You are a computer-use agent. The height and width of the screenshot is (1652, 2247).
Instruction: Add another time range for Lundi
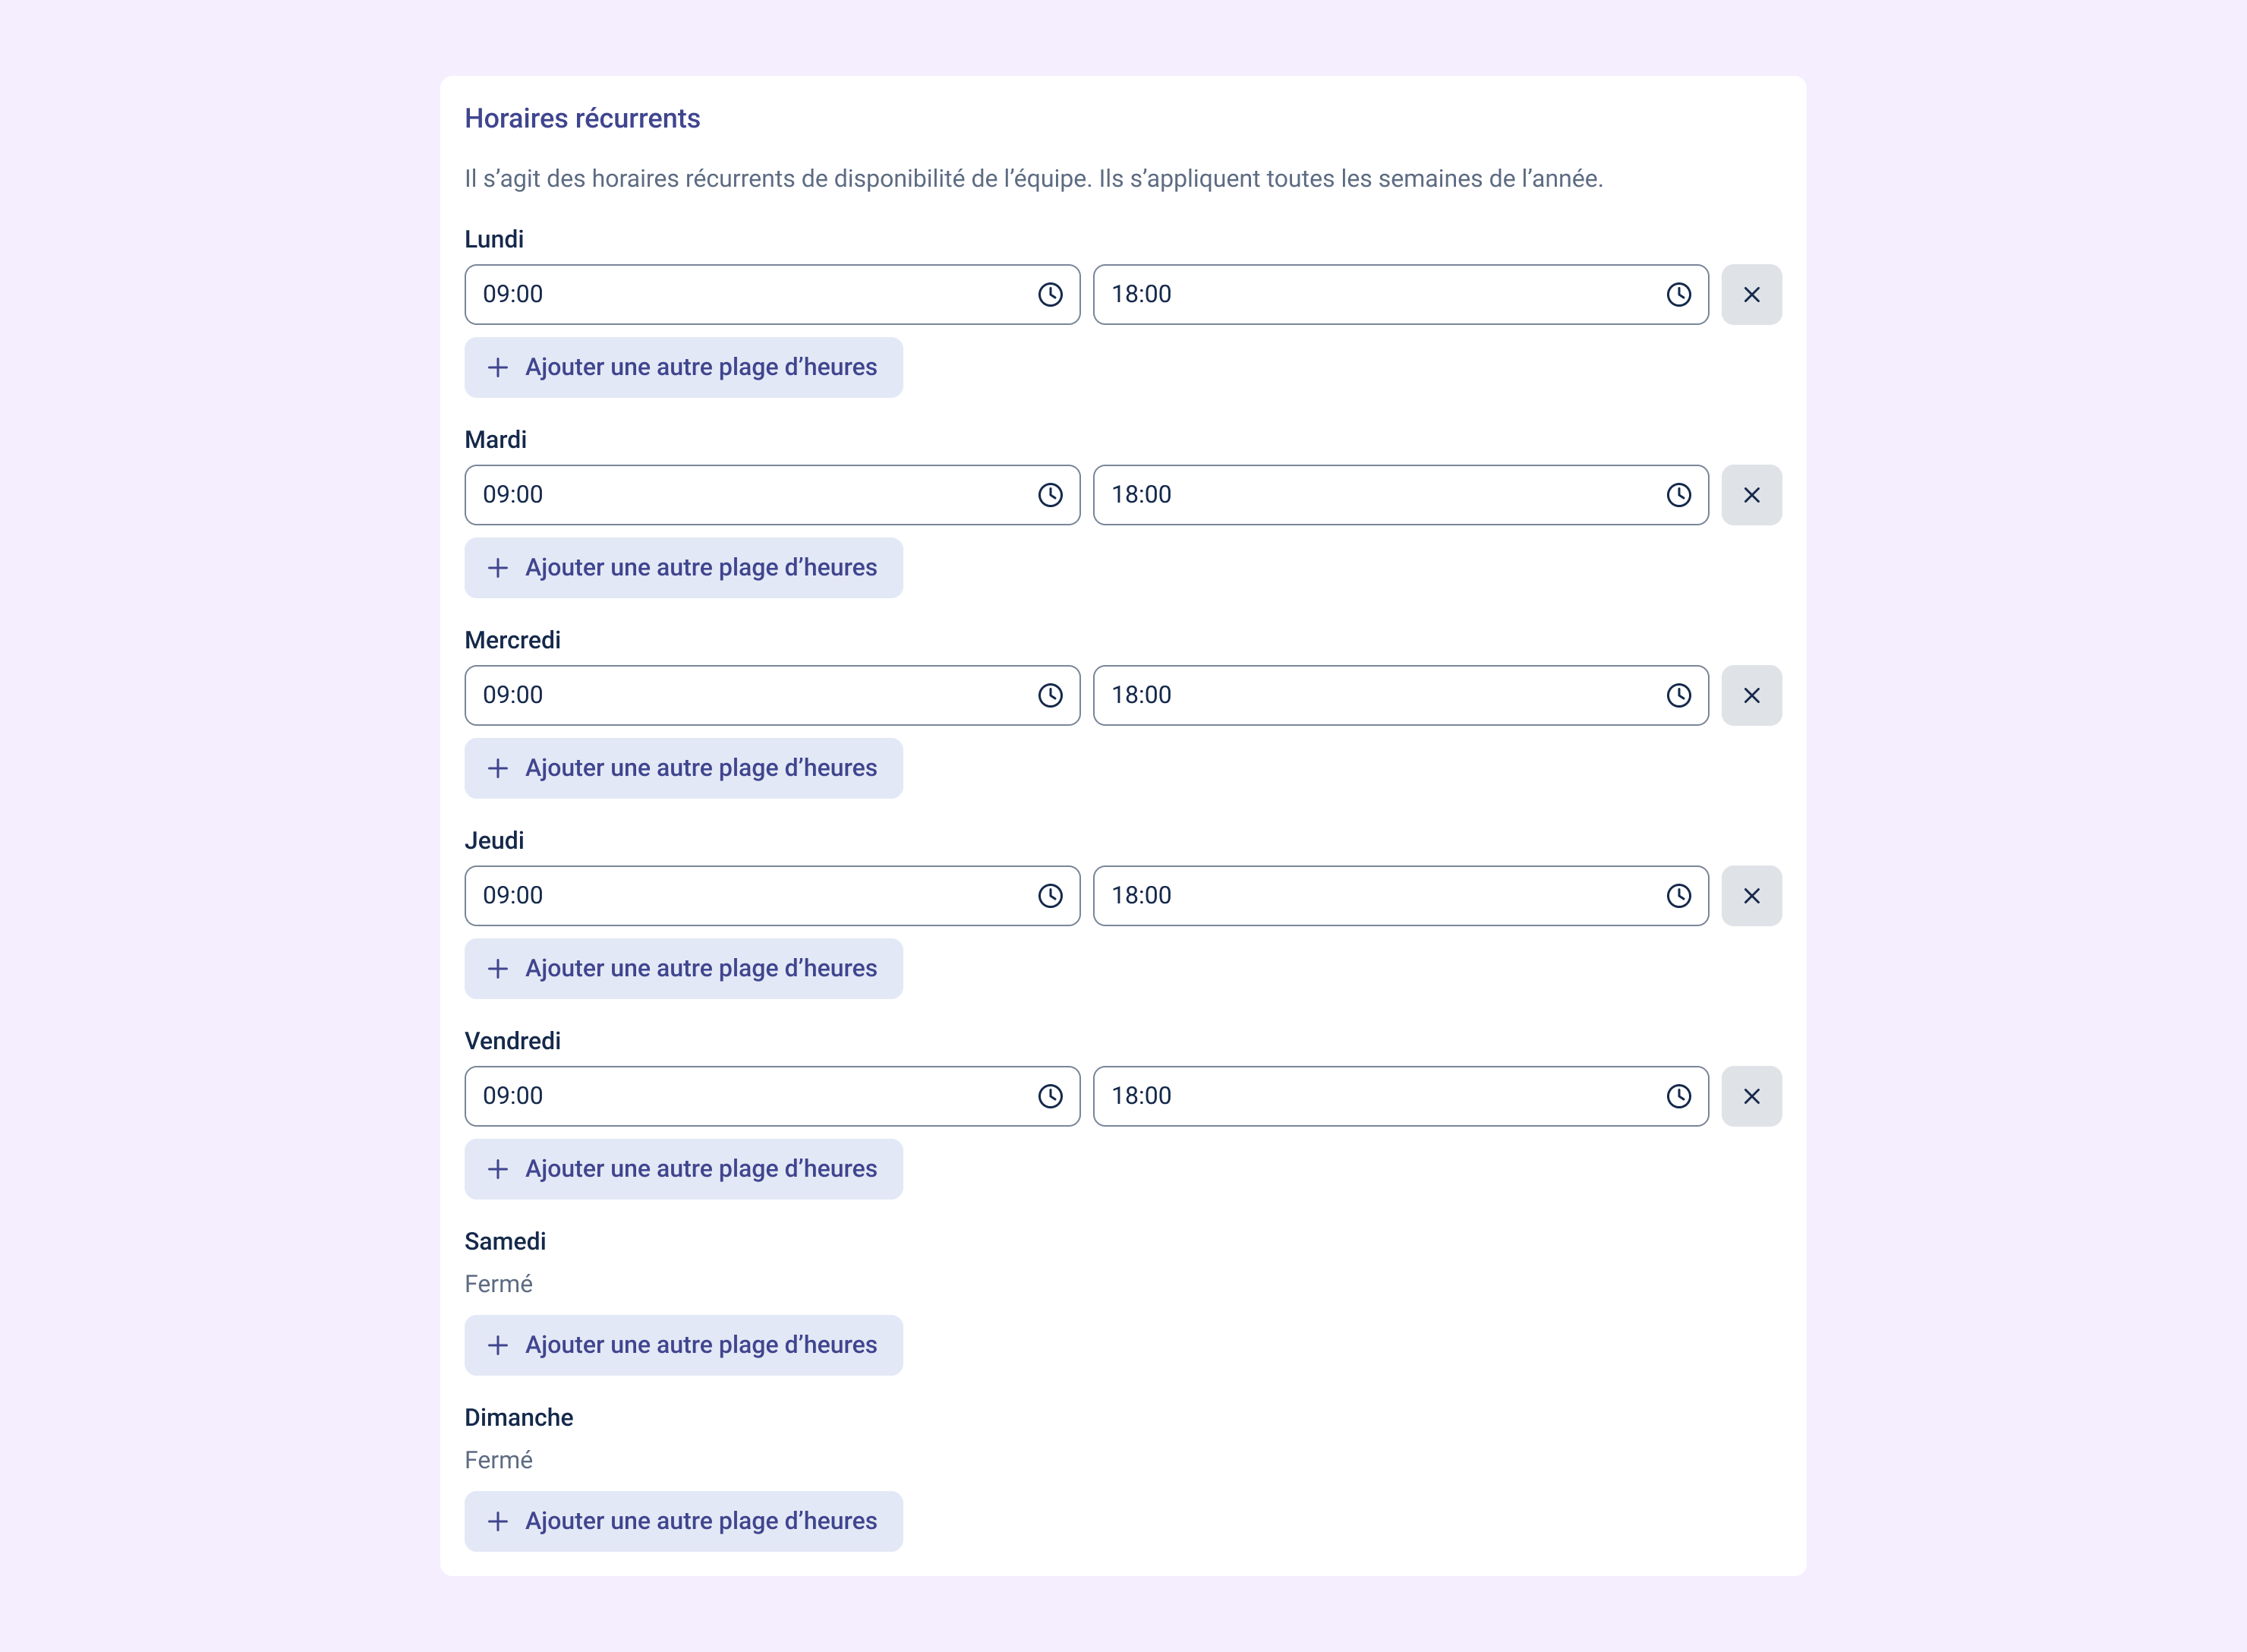click(x=683, y=367)
